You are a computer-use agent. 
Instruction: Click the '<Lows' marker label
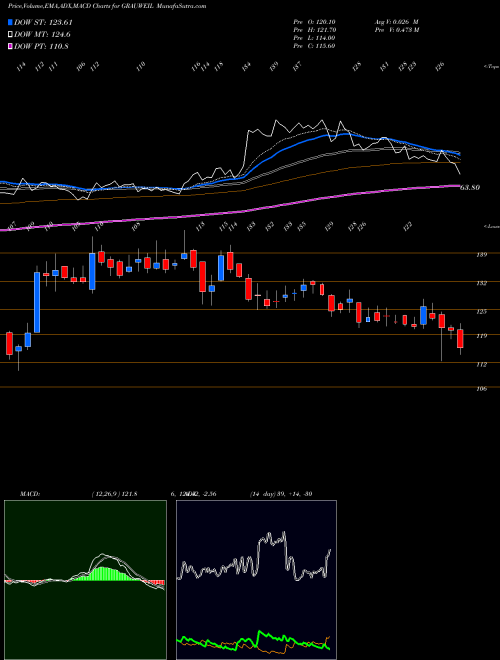pos(491,227)
